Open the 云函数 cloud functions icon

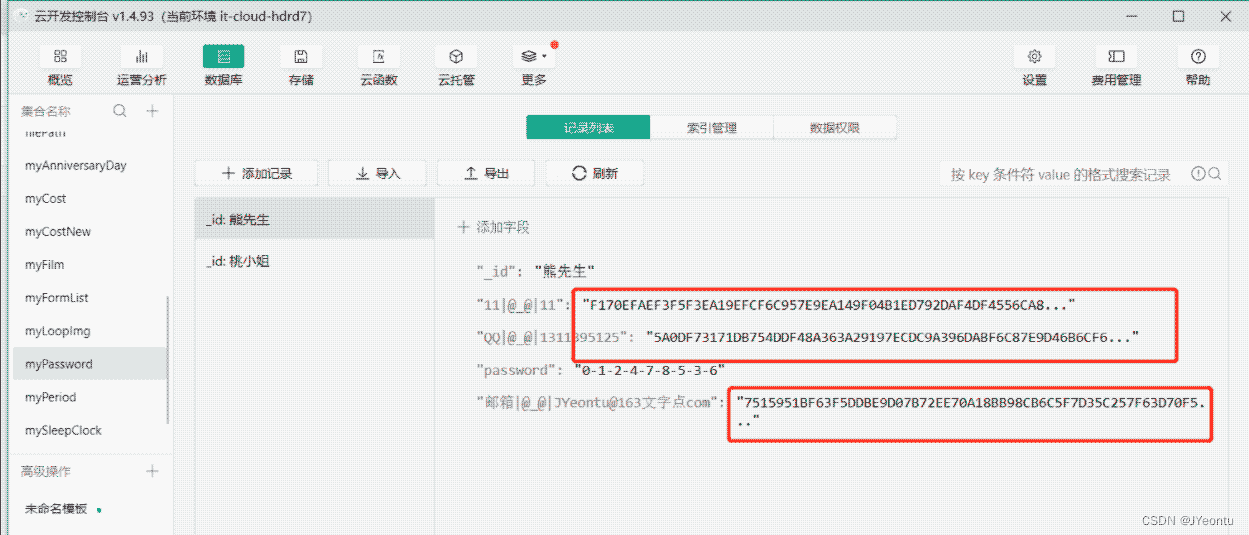(x=379, y=58)
